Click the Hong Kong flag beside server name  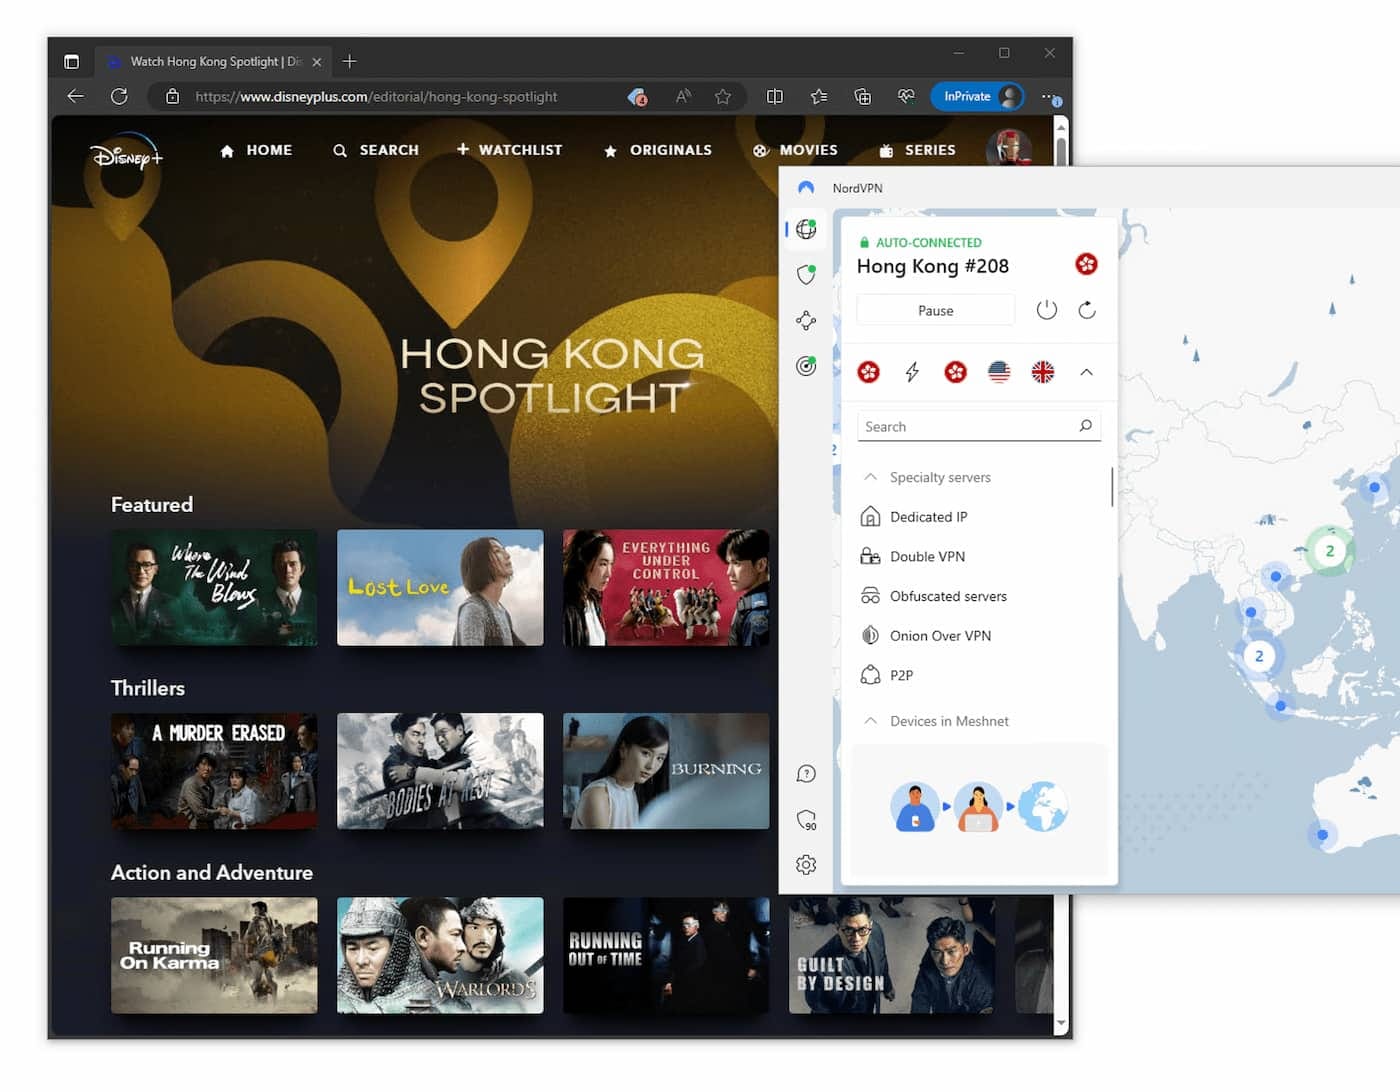[1086, 264]
